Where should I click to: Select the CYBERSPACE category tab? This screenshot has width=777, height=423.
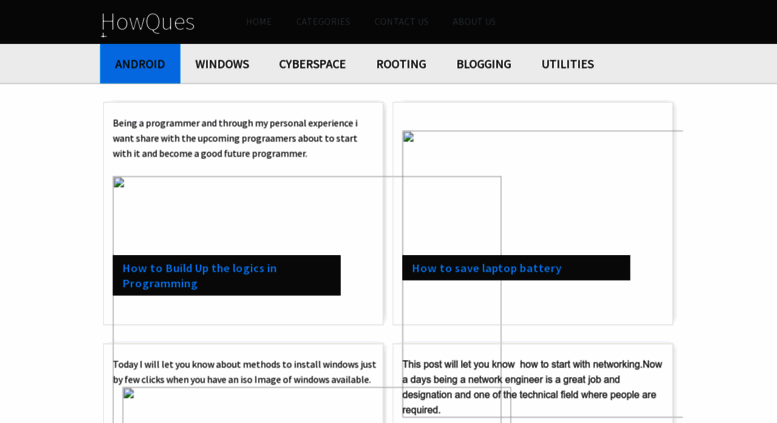coord(312,64)
